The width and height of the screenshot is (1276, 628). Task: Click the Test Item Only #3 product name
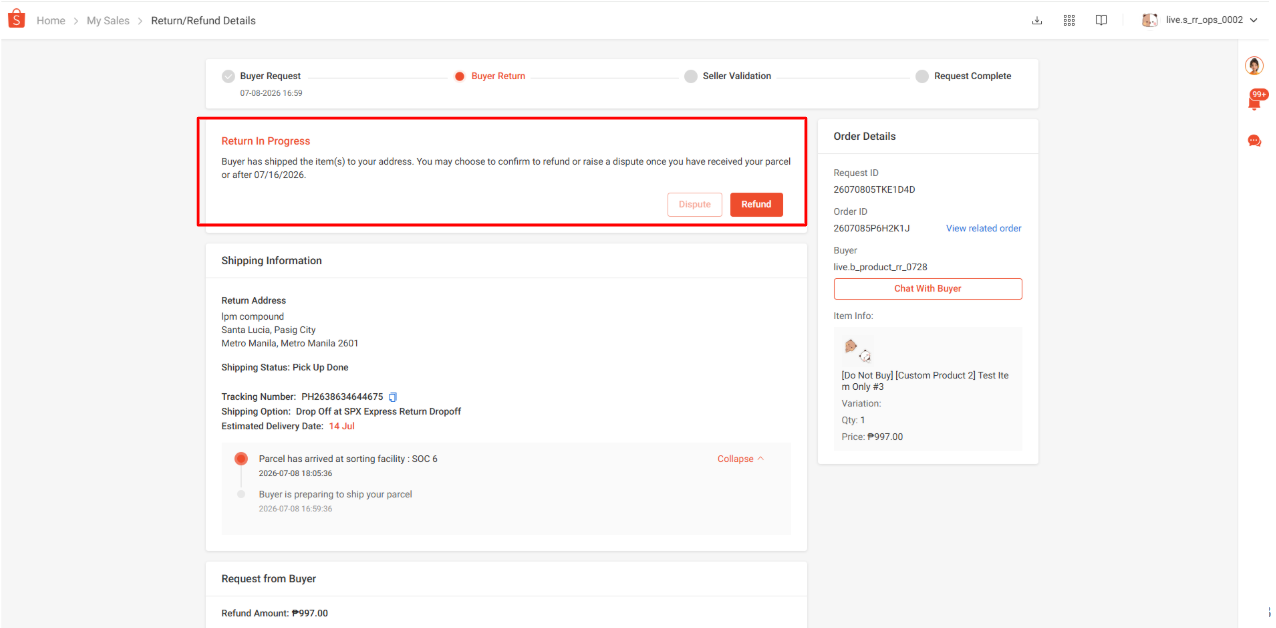[925, 381]
